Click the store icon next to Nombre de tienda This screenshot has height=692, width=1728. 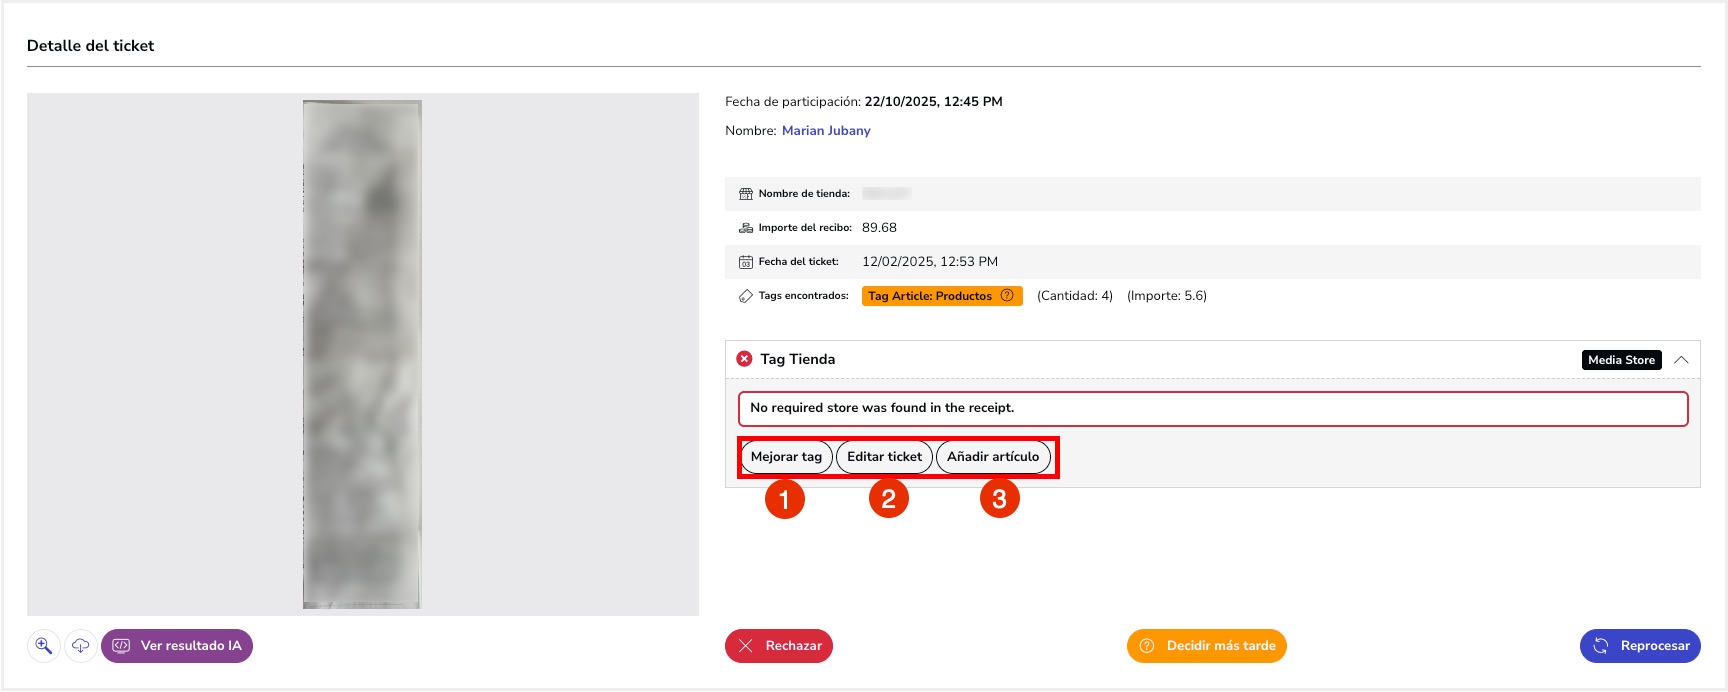(x=745, y=194)
